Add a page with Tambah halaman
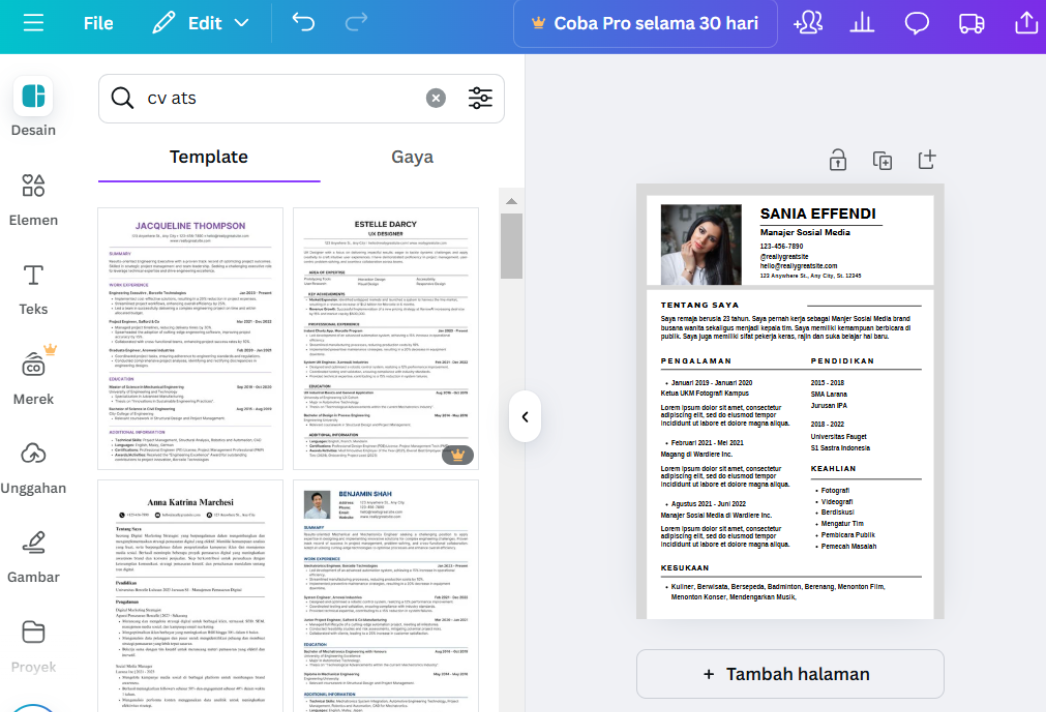1046x712 pixels. tap(789, 673)
